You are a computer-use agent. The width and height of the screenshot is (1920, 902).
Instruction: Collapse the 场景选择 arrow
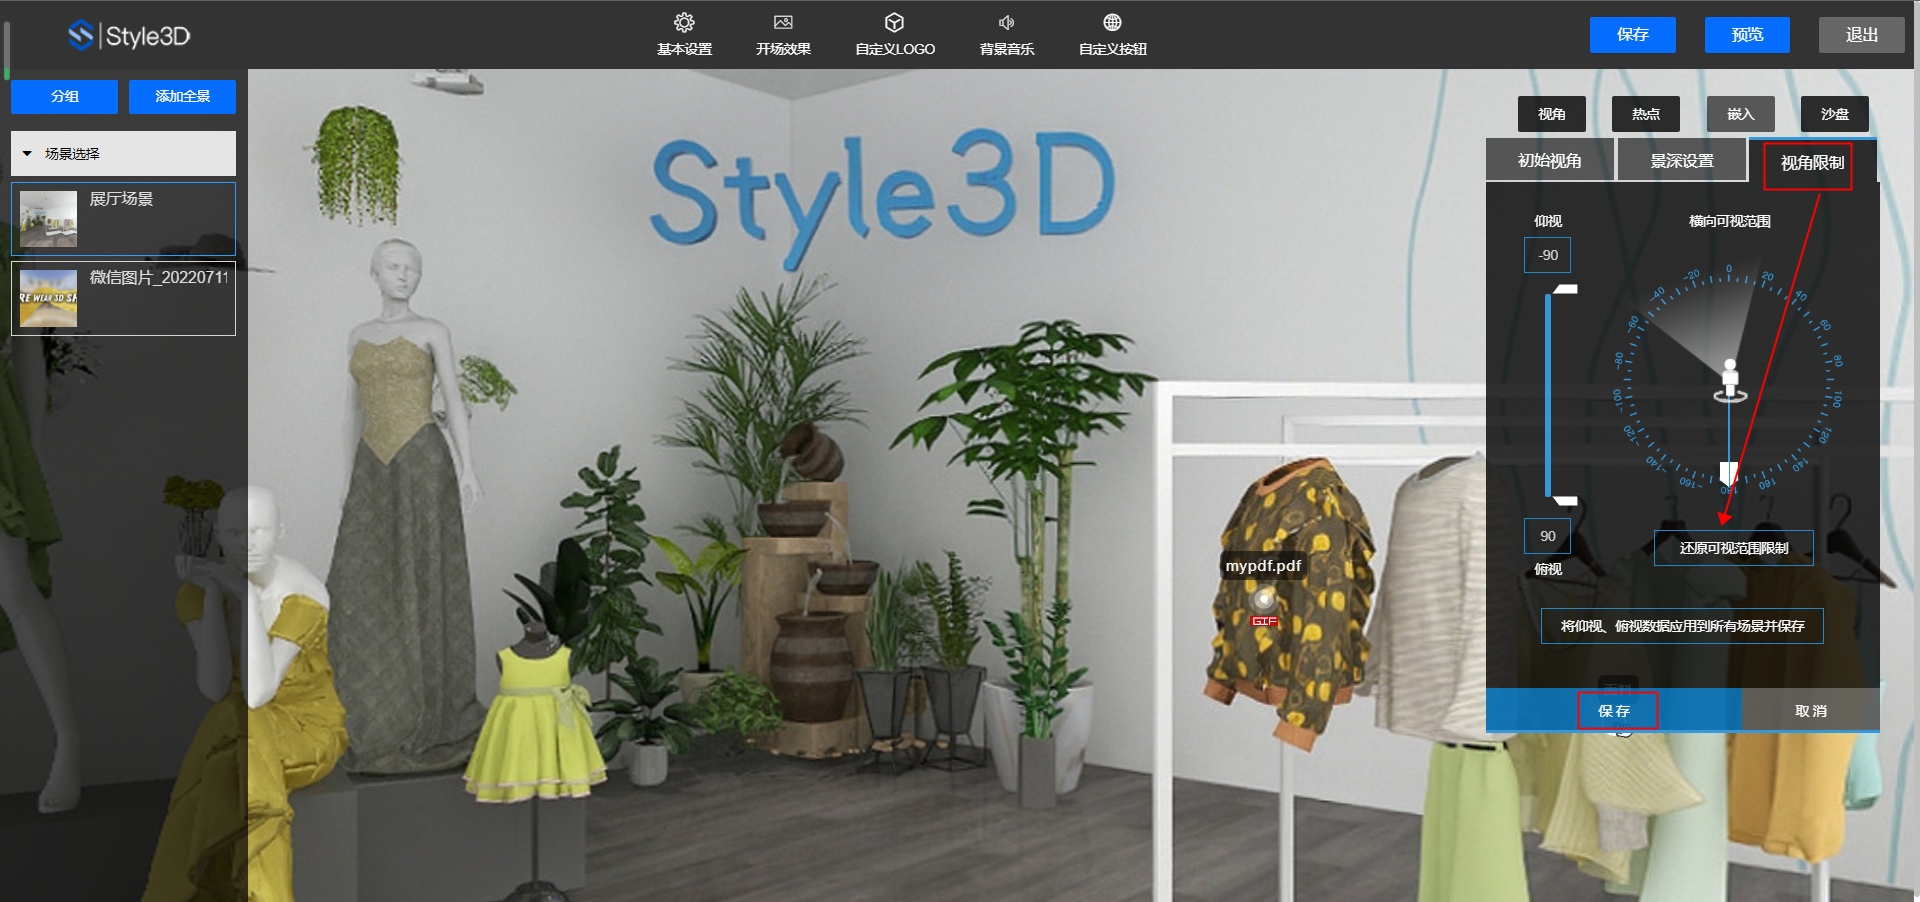point(27,154)
